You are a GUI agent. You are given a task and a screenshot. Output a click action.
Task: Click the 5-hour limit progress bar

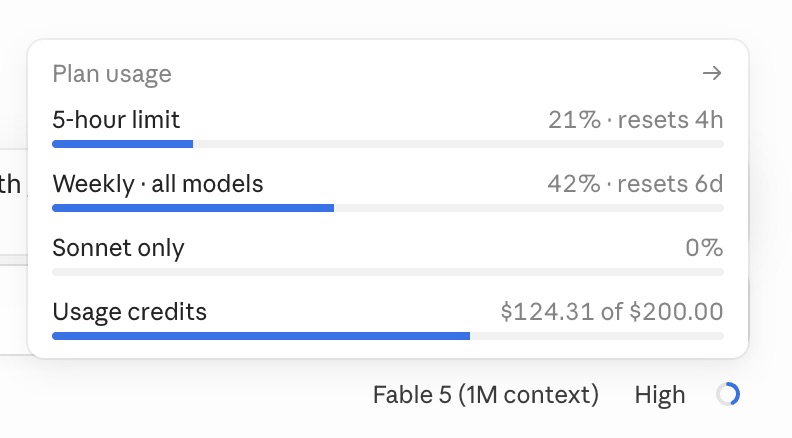tap(388, 144)
